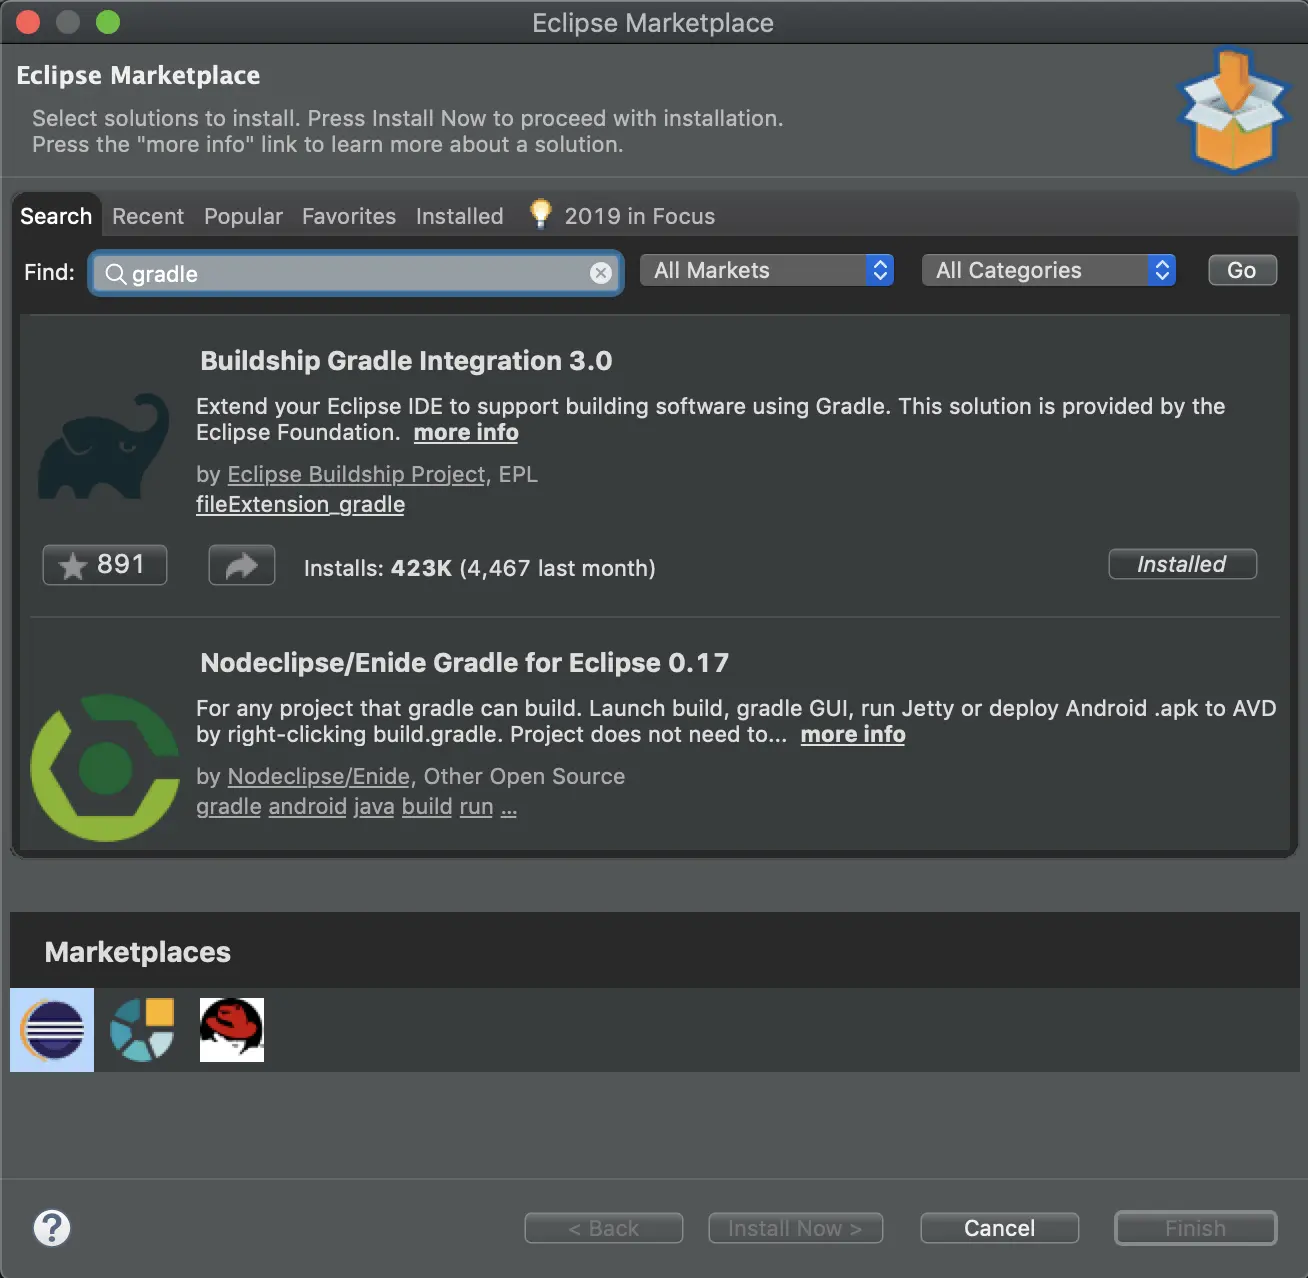Switch to the Popular tab

[243, 216]
